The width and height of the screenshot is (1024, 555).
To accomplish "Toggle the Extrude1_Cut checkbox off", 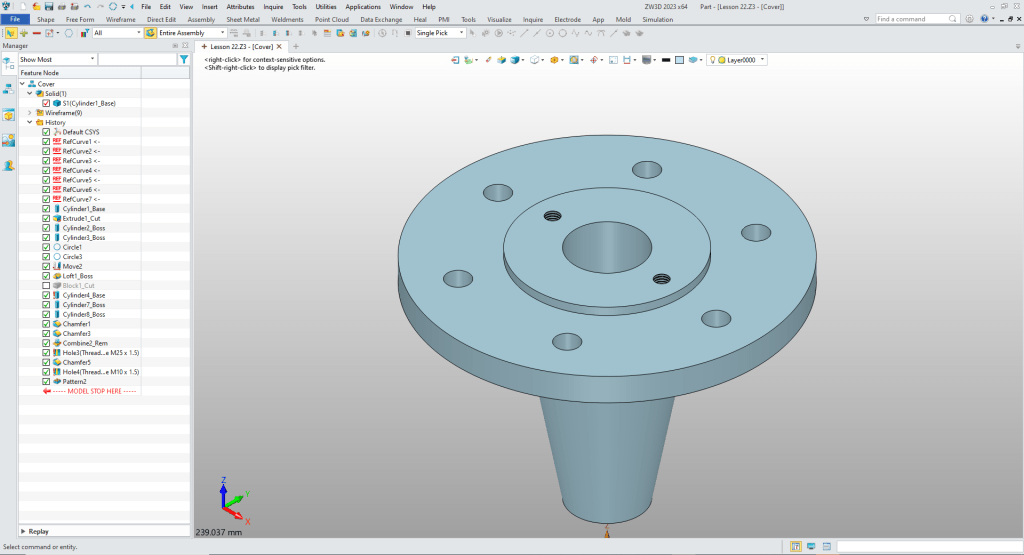I will (46, 218).
